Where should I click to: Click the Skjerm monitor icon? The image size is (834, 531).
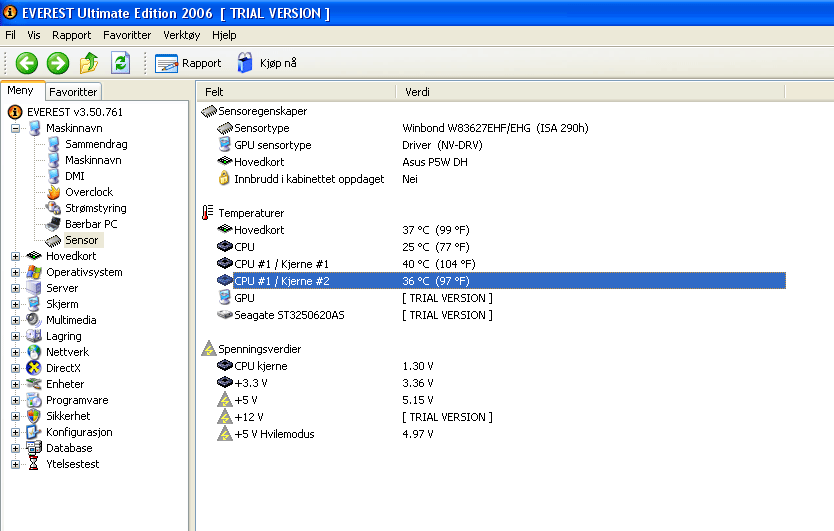click(x=34, y=304)
